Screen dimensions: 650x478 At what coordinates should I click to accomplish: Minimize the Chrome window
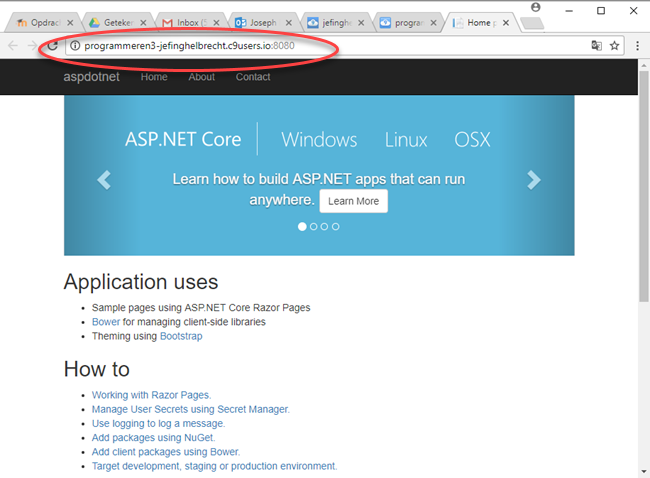569,11
